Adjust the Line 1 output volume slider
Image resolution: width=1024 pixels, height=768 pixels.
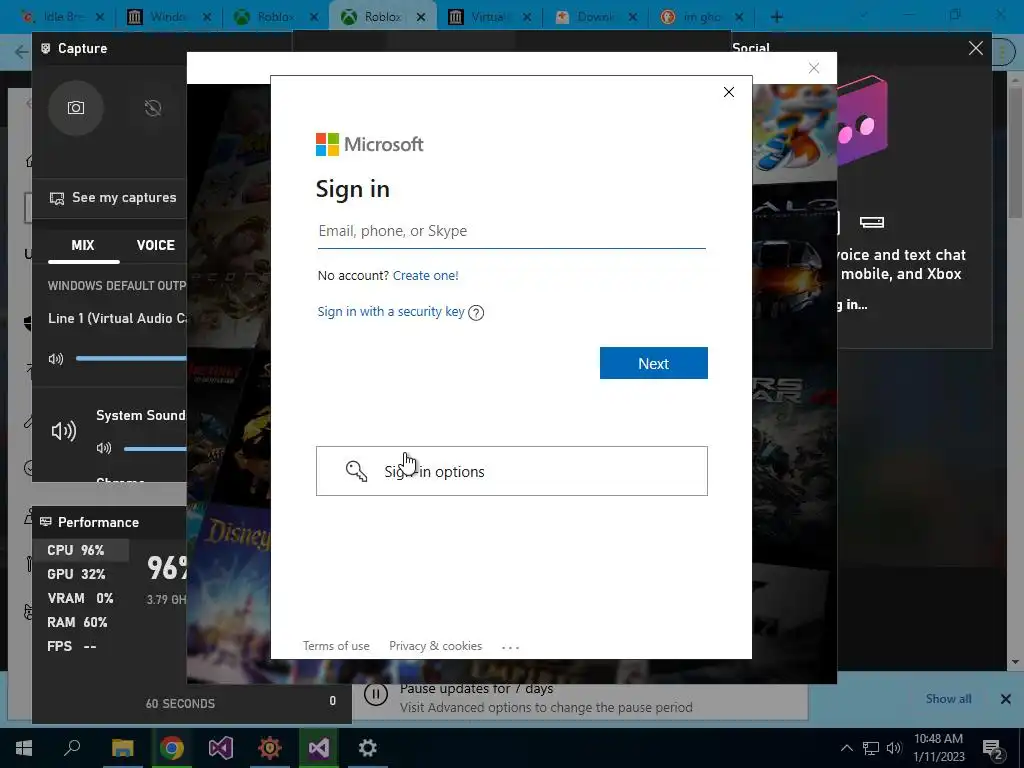(x=131, y=358)
